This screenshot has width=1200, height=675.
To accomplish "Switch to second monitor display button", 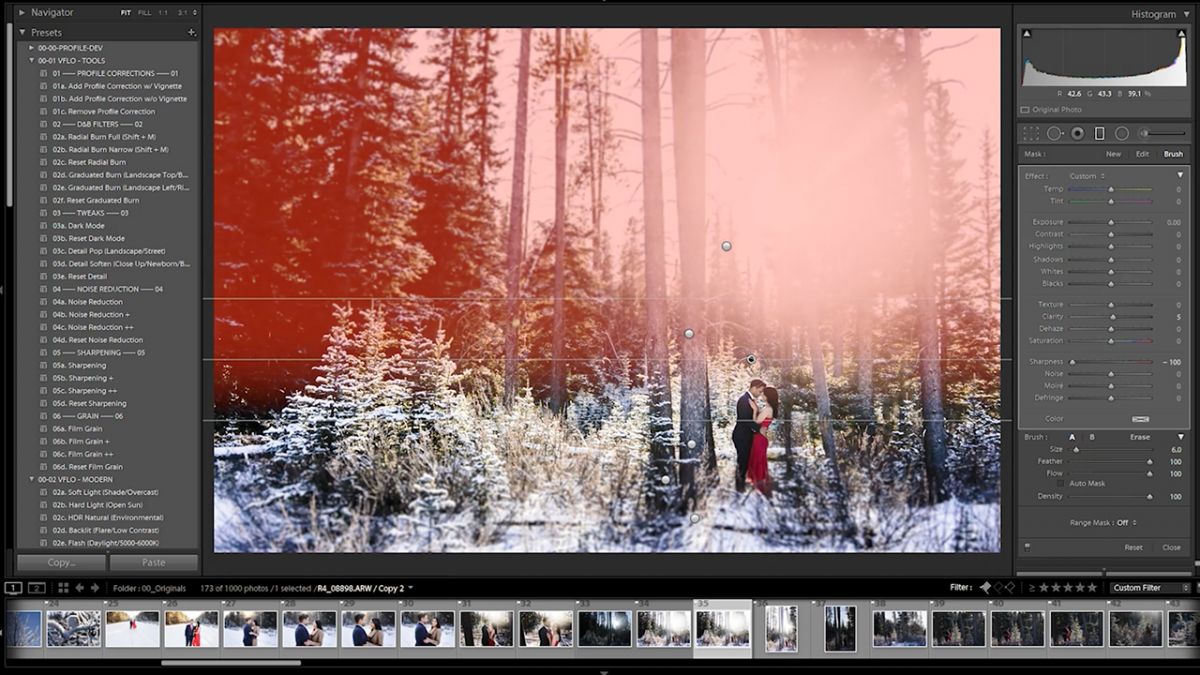I will (x=36, y=588).
